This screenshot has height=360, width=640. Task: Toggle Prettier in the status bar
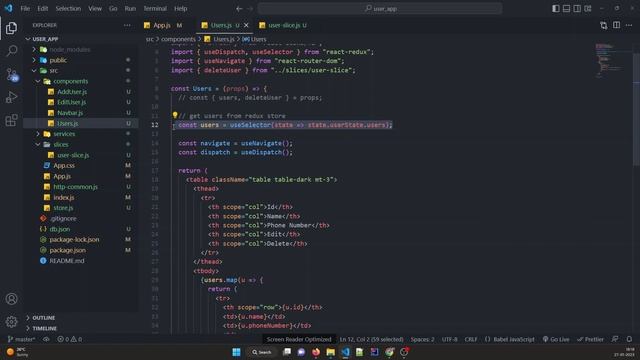coord(590,339)
